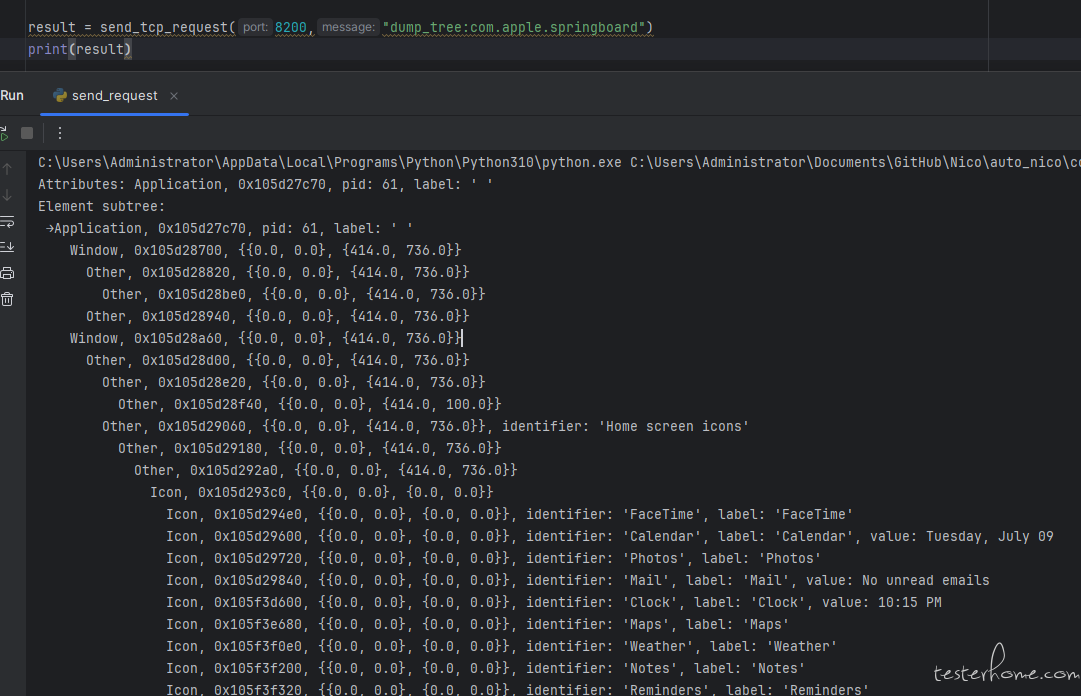Viewport: 1081px width, 696px height.
Task: Click the line 'Other, 0x105d28f40'
Action: (310, 405)
